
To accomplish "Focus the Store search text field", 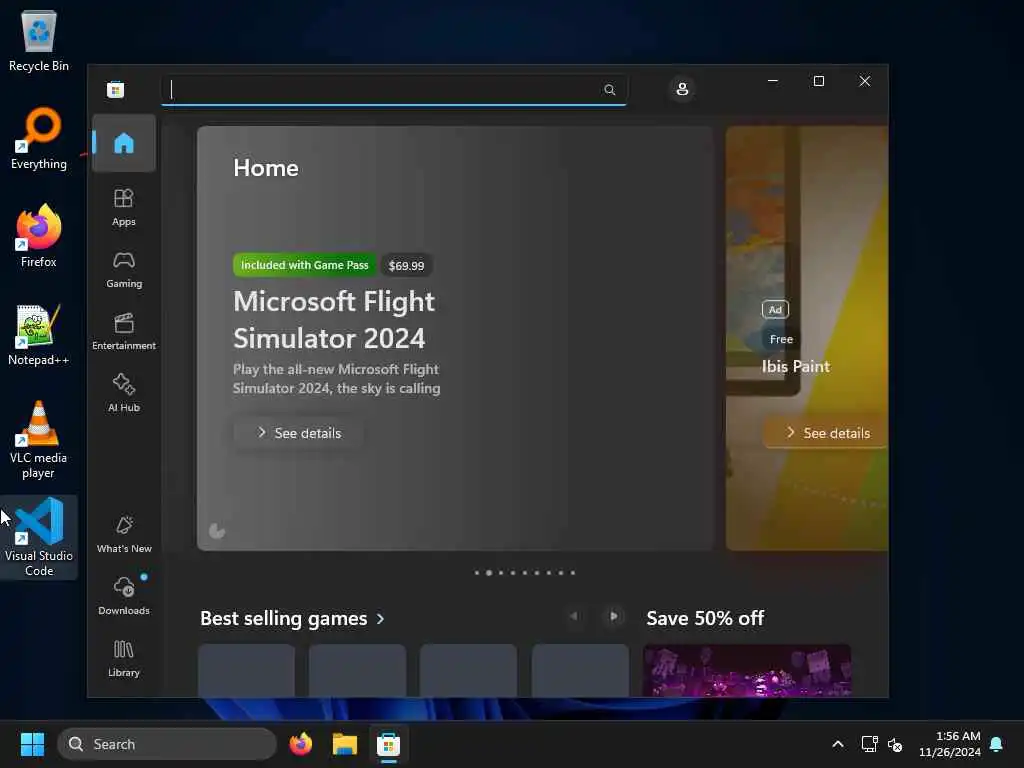I will point(394,89).
